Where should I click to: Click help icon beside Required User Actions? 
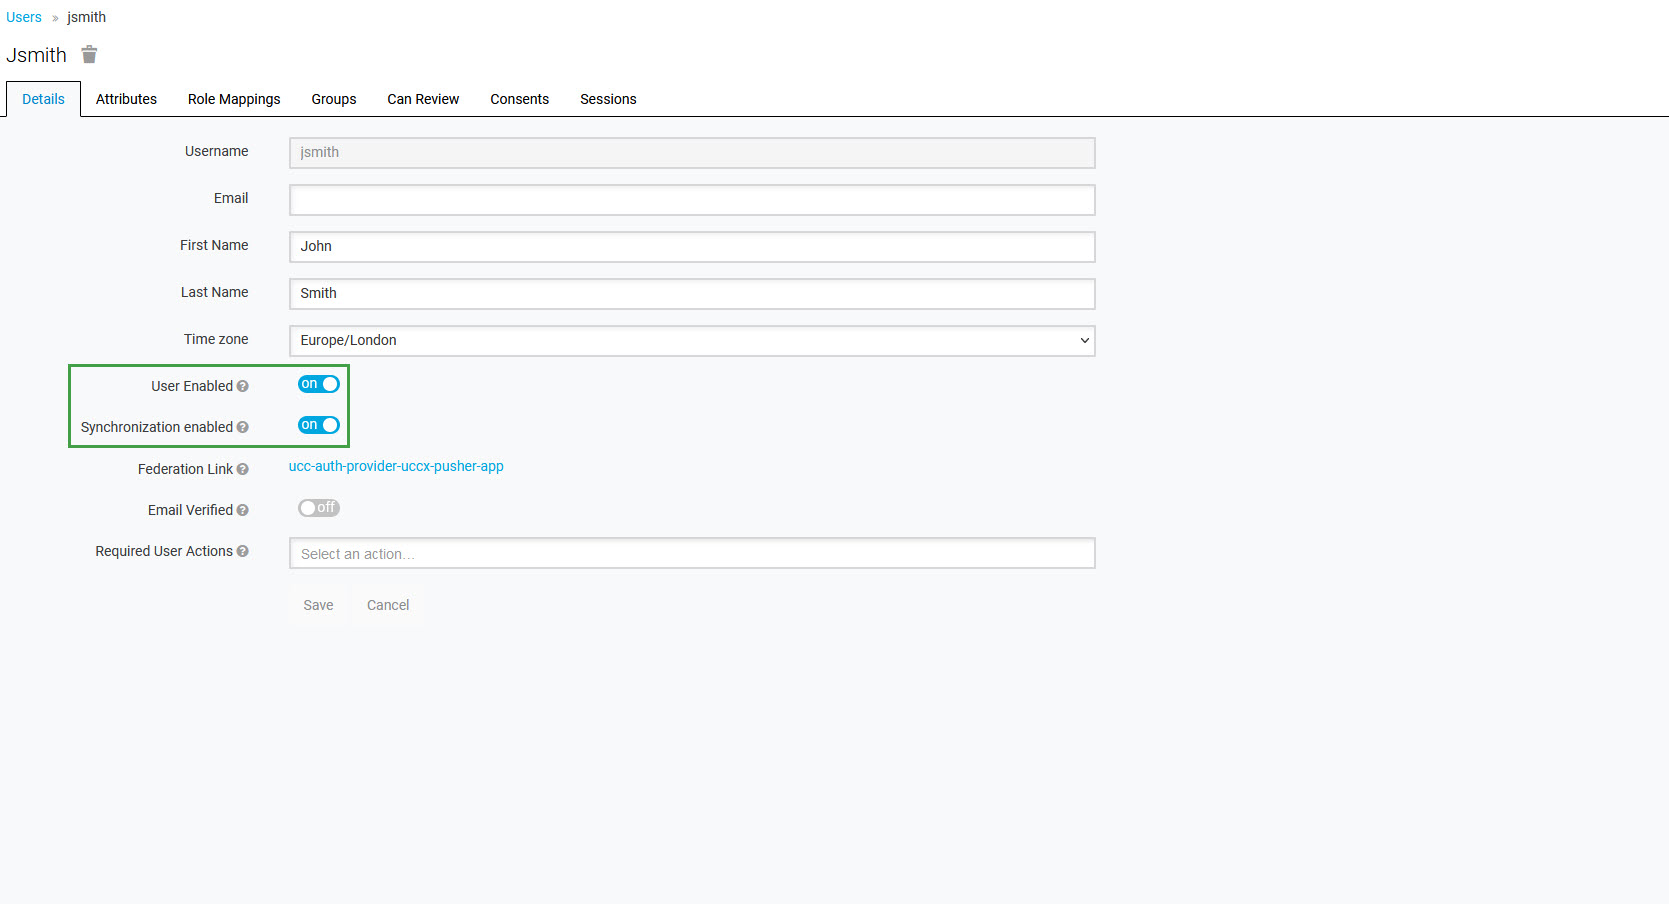click(242, 552)
